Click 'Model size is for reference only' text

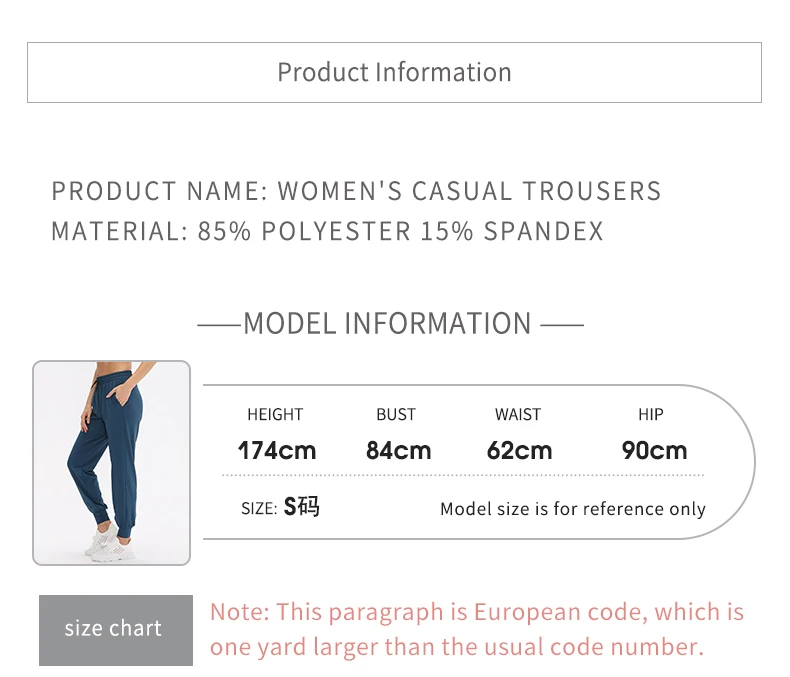click(x=573, y=509)
